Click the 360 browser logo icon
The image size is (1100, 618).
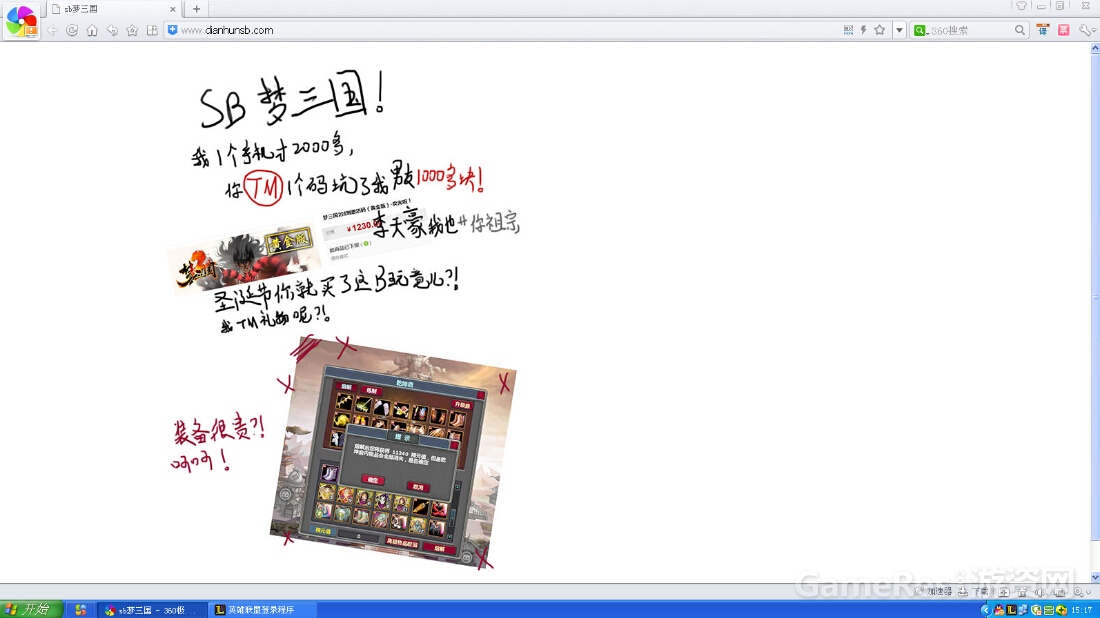[22, 21]
